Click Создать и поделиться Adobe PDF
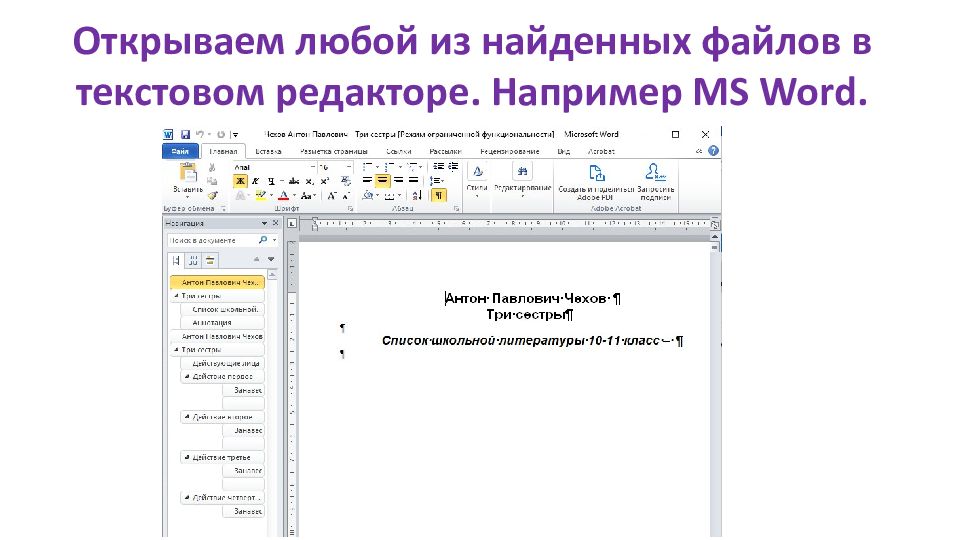This screenshot has width=960, height=540. (x=596, y=182)
